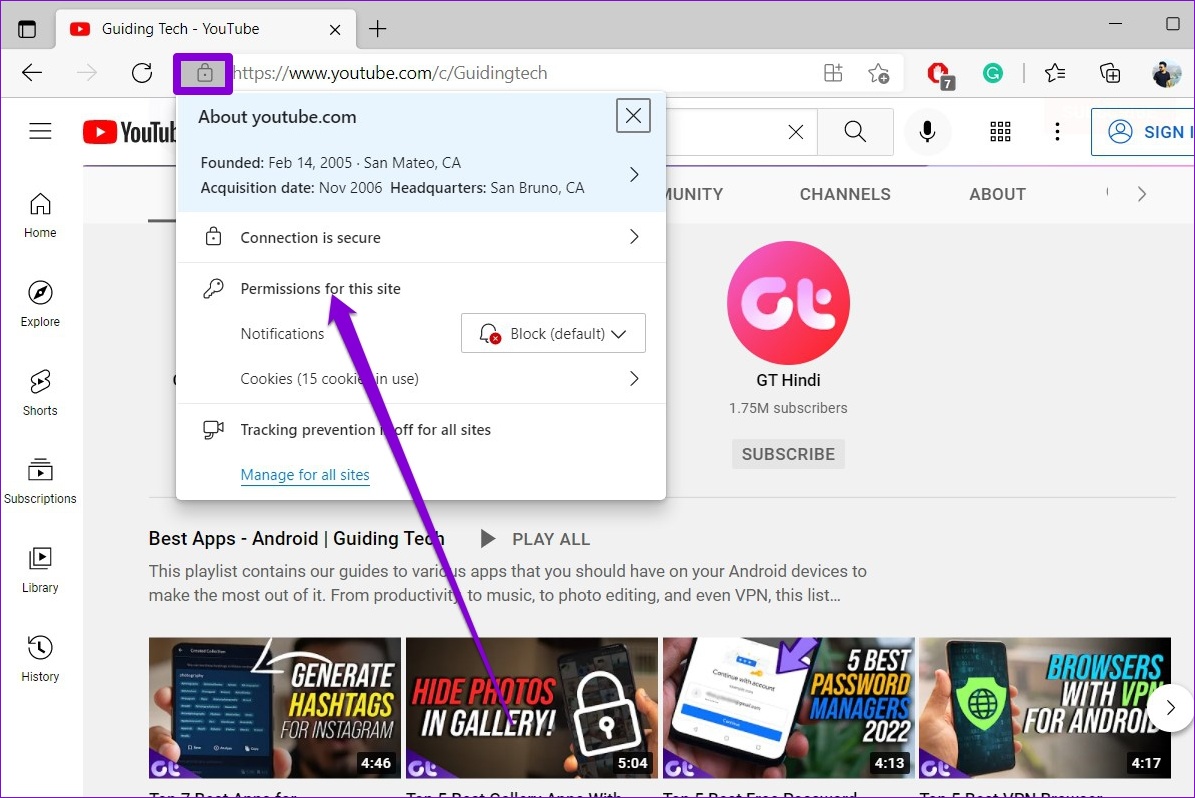
Task: Open History in YouTube sidebar
Action: coord(40,659)
